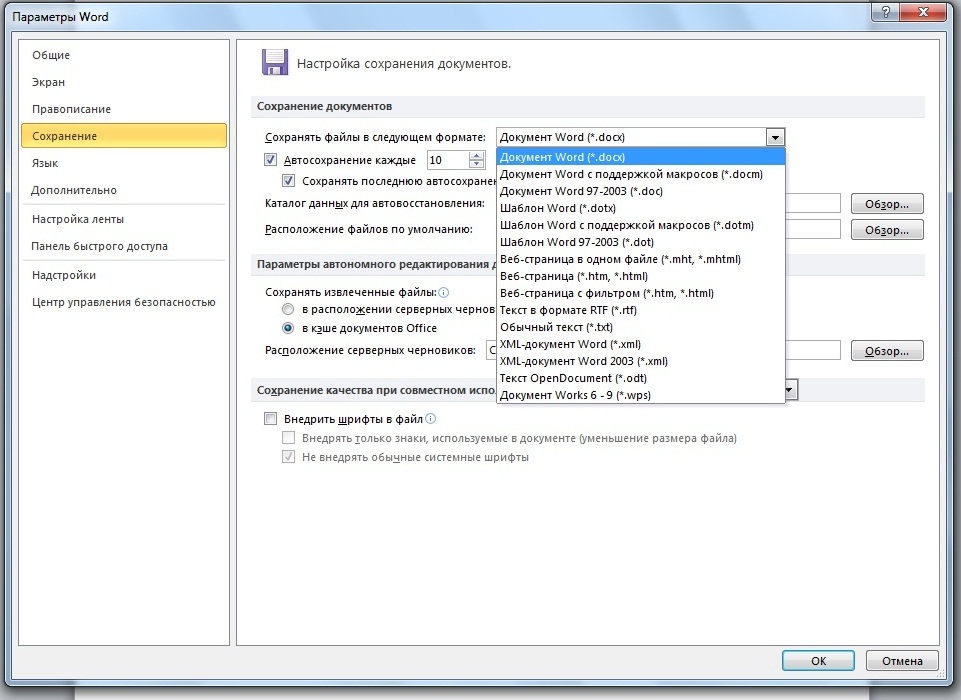Choose 'XML-документ Word 2003 (*.xml)' format
Viewport: 961px width, 700px height.
coord(640,361)
